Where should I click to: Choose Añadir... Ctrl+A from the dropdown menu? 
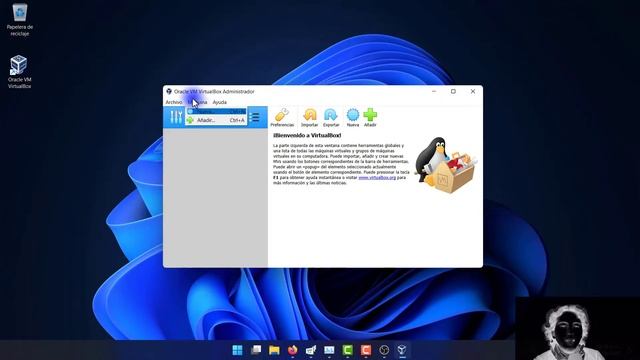coord(216,120)
